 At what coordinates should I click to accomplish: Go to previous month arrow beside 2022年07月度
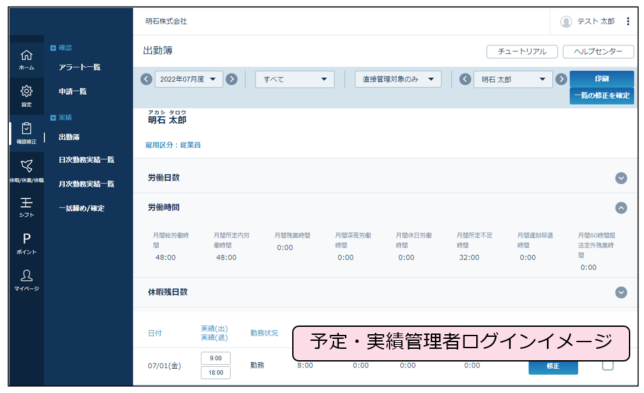coord(146,79)
